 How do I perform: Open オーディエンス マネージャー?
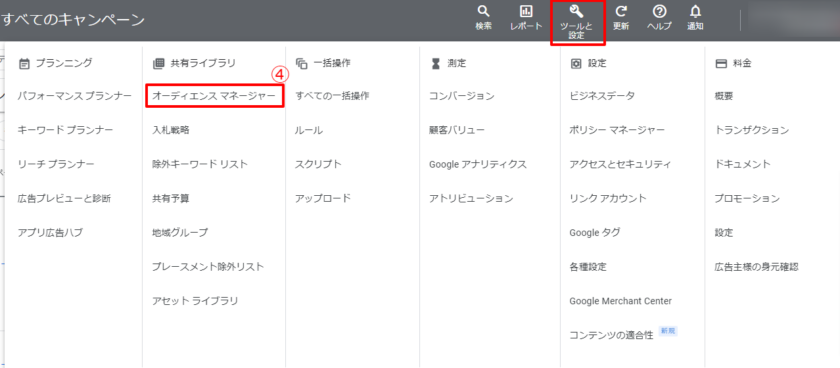point(214,96)
